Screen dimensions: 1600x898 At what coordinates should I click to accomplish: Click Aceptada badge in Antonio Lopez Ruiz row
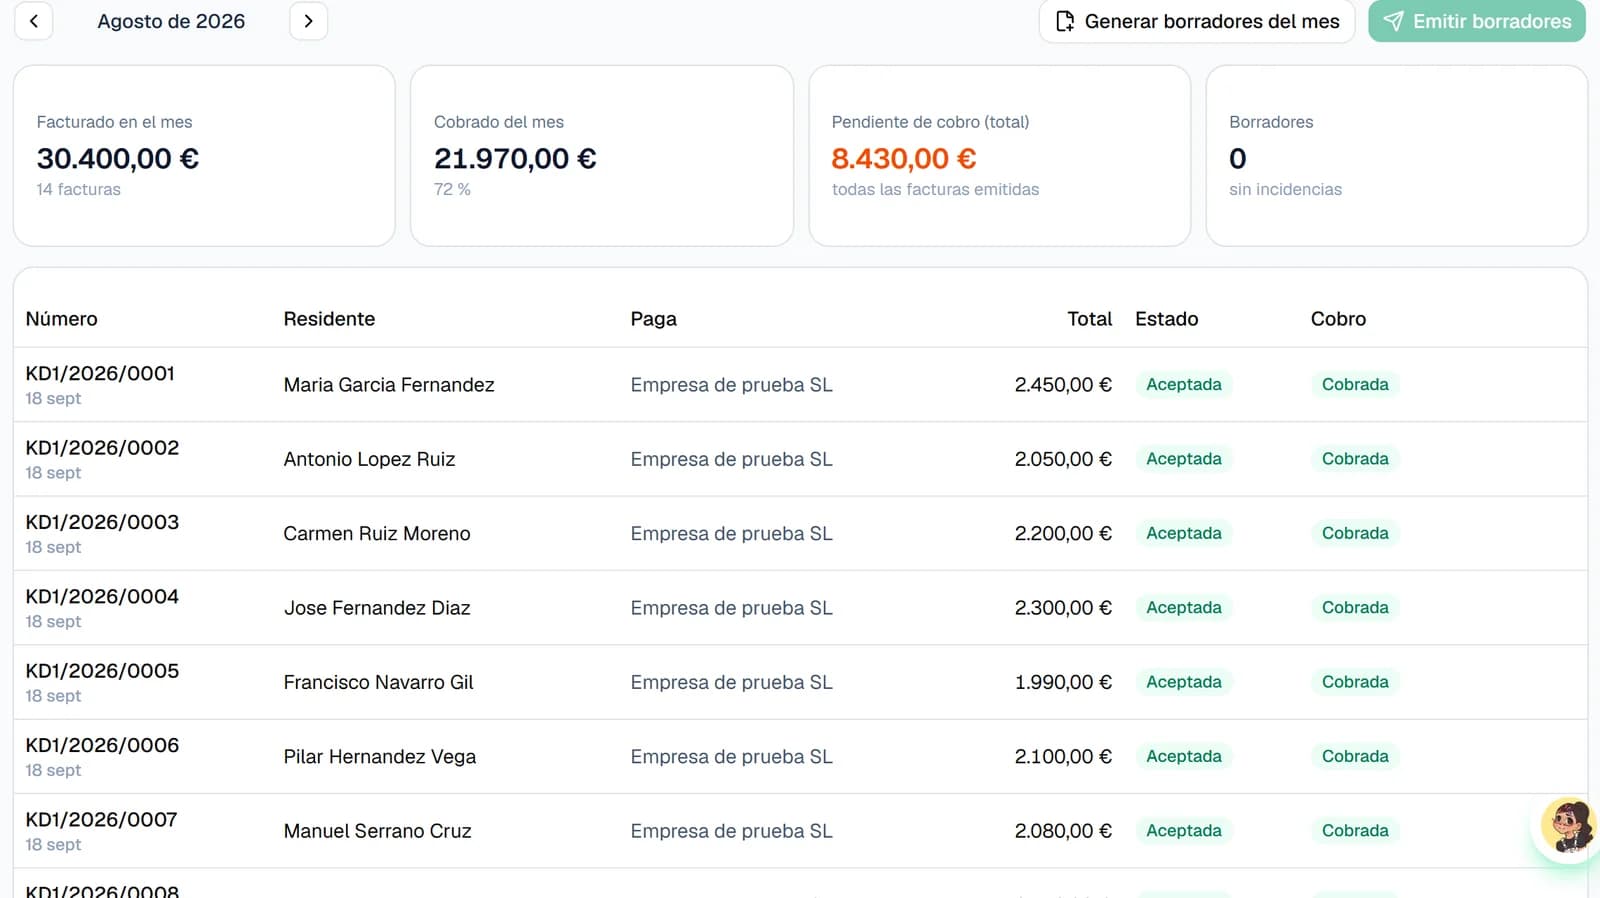pyautogui.click(x=1184, y=459)
